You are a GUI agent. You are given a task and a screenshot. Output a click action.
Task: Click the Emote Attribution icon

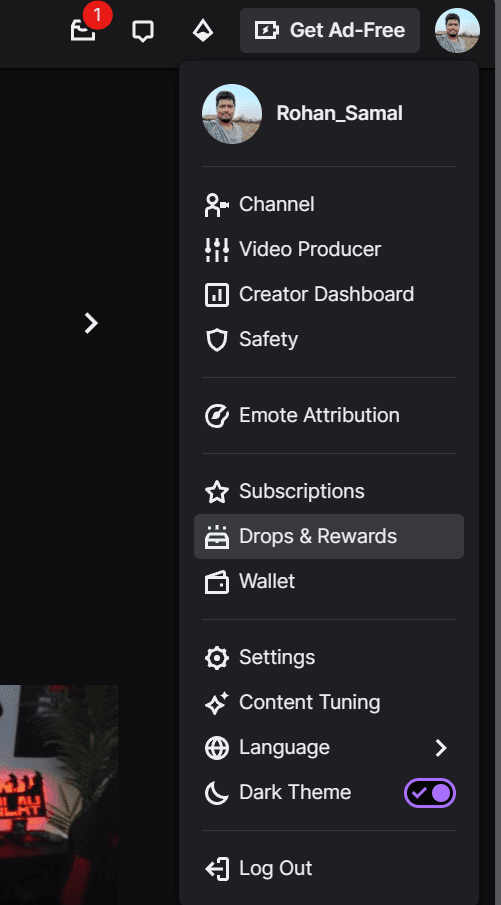coord(217,416)
